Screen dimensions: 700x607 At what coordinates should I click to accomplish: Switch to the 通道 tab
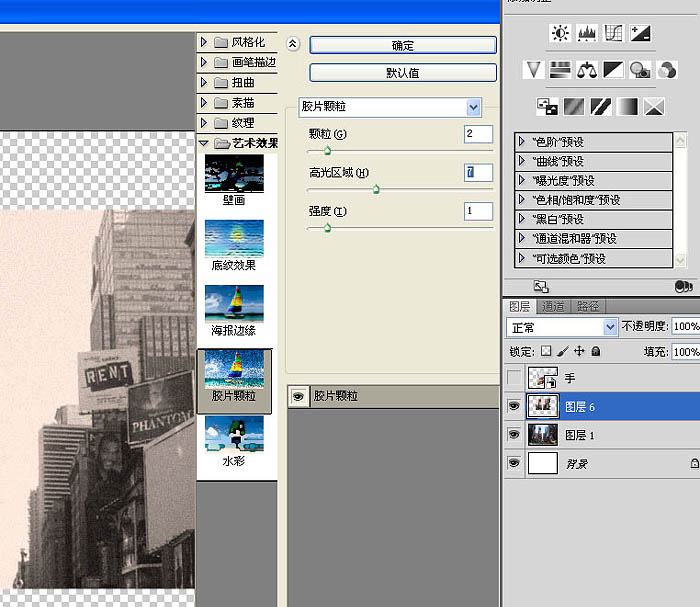coord(553,307)
